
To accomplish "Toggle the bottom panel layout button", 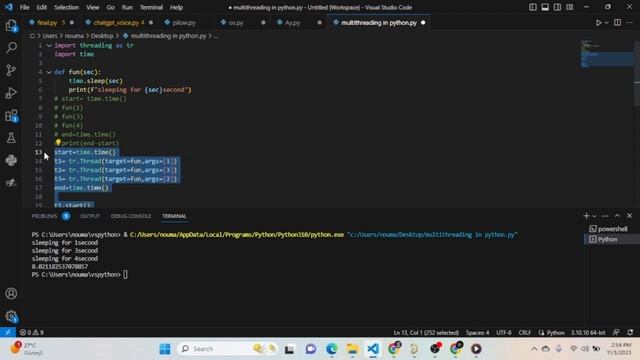I will coord(545,7).
